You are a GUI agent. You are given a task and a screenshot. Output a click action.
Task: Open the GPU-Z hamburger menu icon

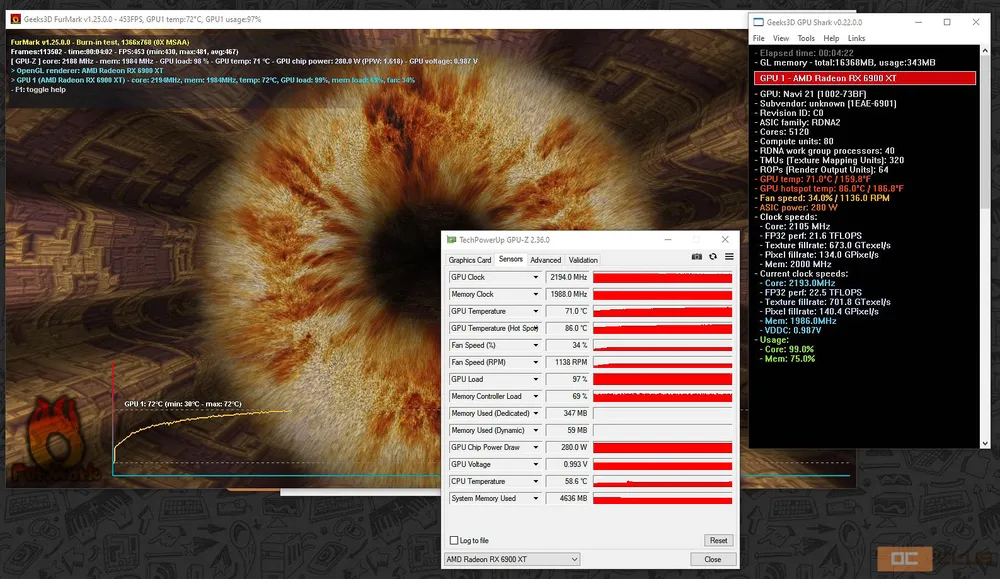727,258
